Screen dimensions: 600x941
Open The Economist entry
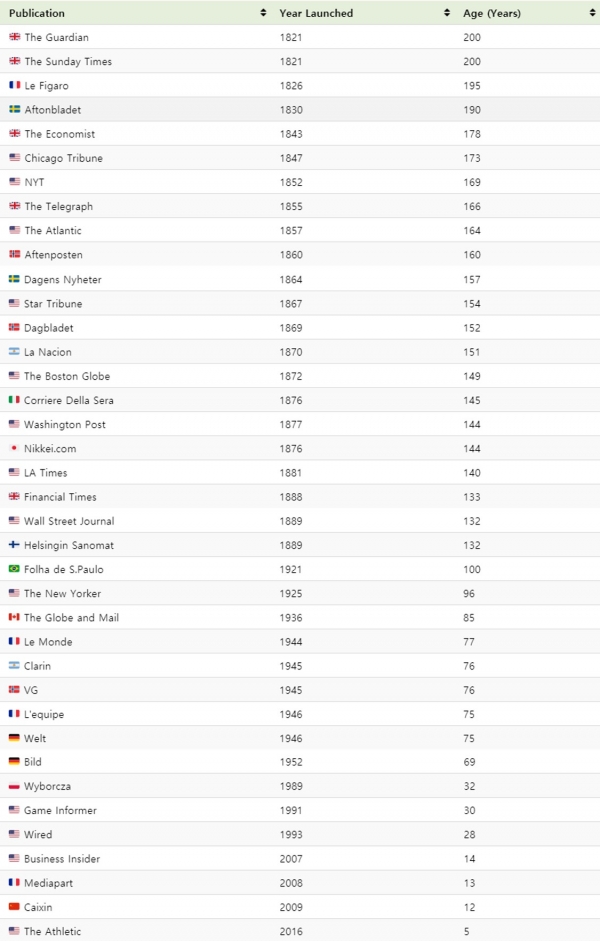coord(59,134)
